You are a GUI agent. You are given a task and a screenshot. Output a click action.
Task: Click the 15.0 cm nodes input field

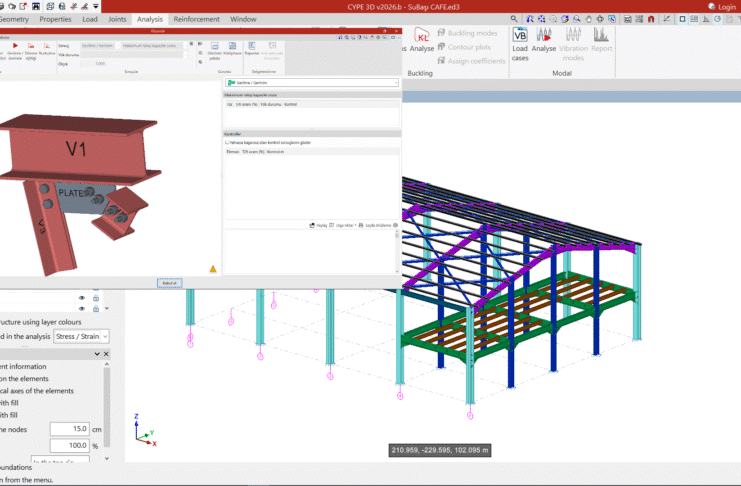click(69, 429)
